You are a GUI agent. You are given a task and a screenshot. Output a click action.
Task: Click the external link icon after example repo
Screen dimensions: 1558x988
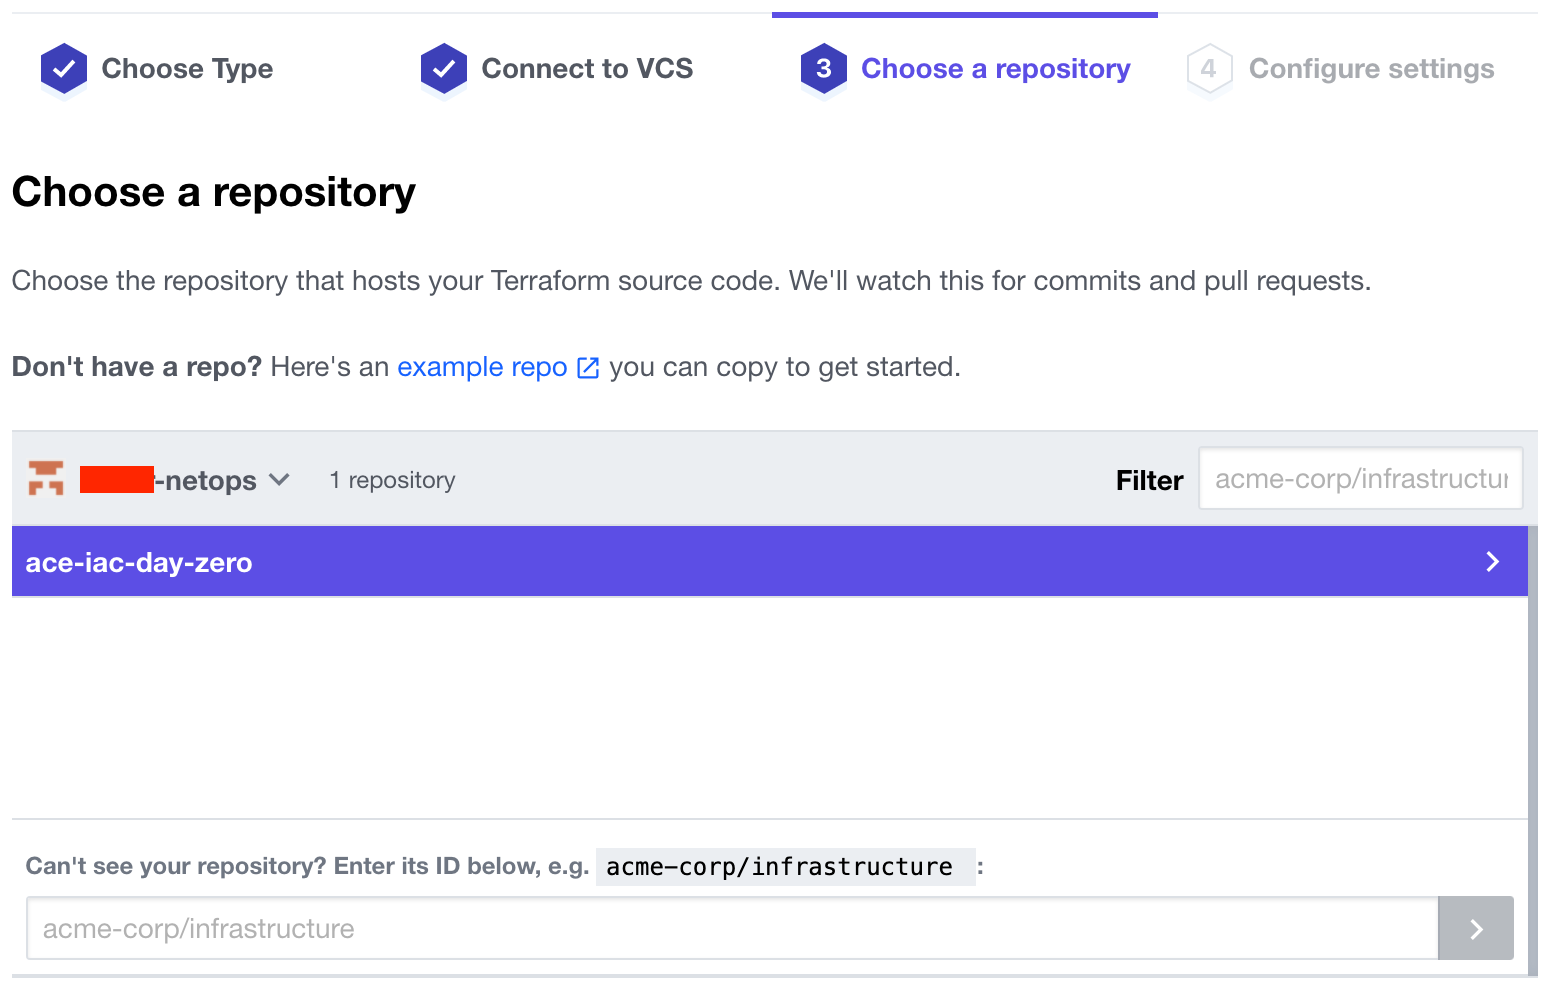(x=588, y=368)
